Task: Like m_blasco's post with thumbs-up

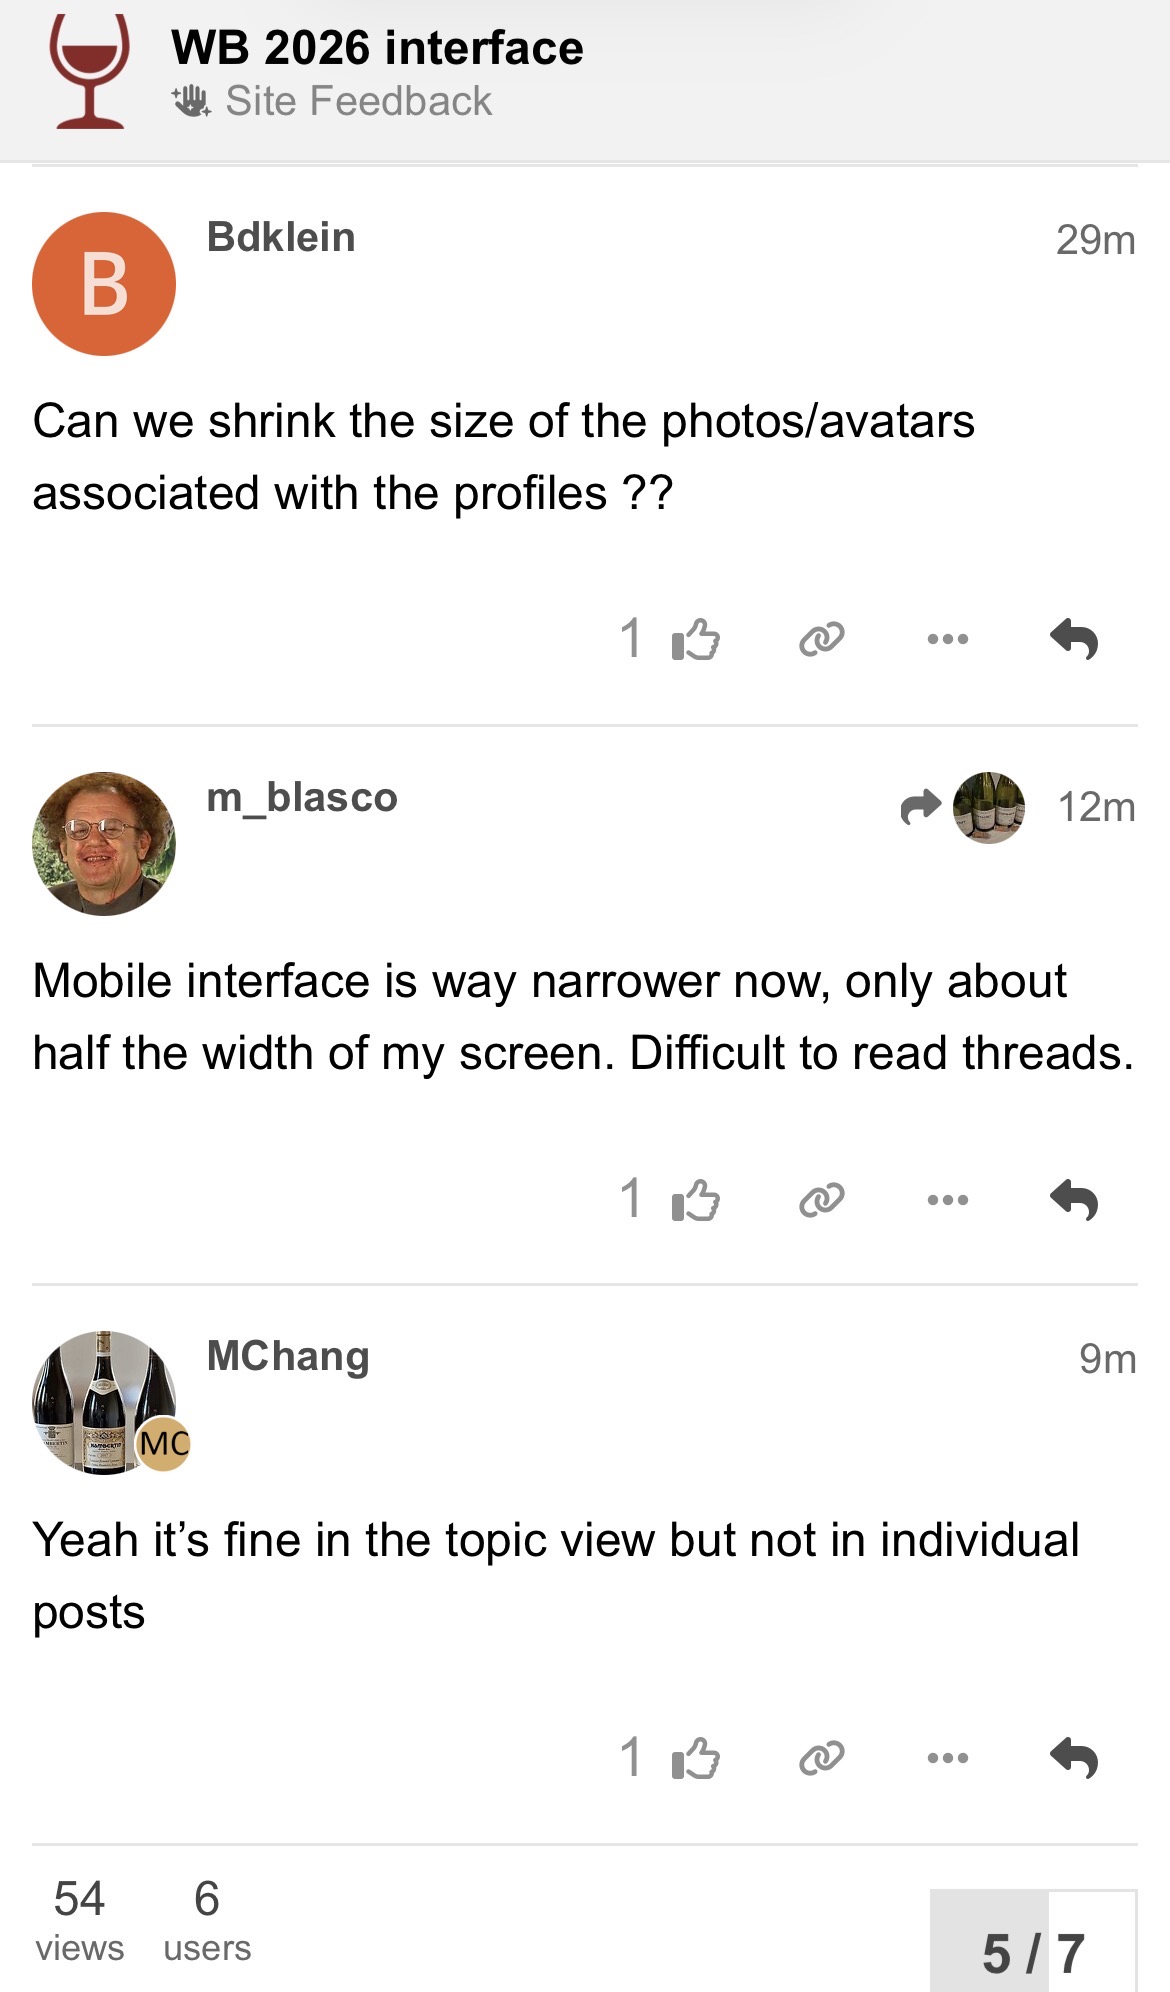Action: (695, 1199)
